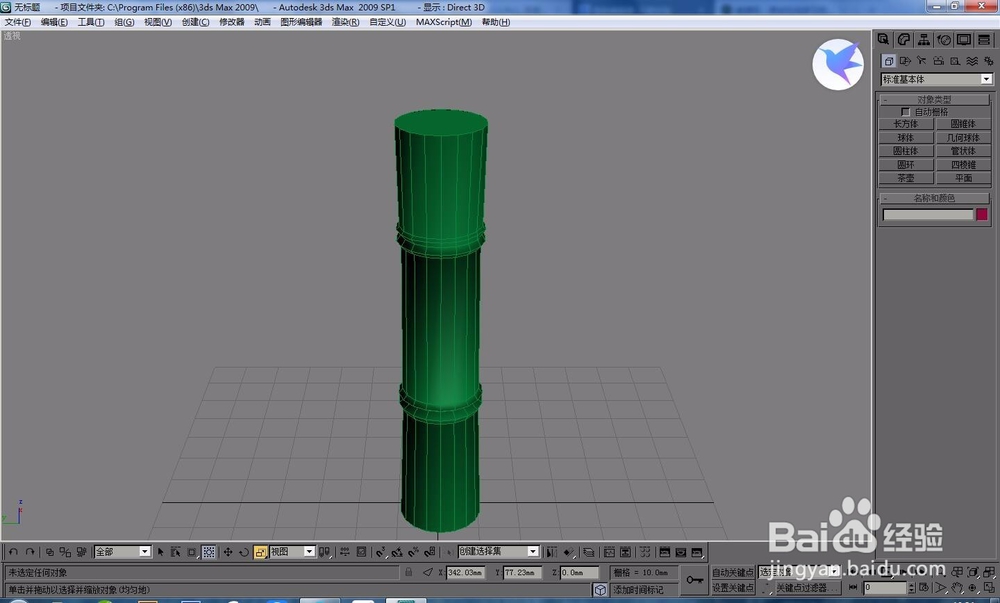Enable the 自动栅格 checkbox
The height and width of the screenshot is (603, 1000).
click(x=905, y=112)
